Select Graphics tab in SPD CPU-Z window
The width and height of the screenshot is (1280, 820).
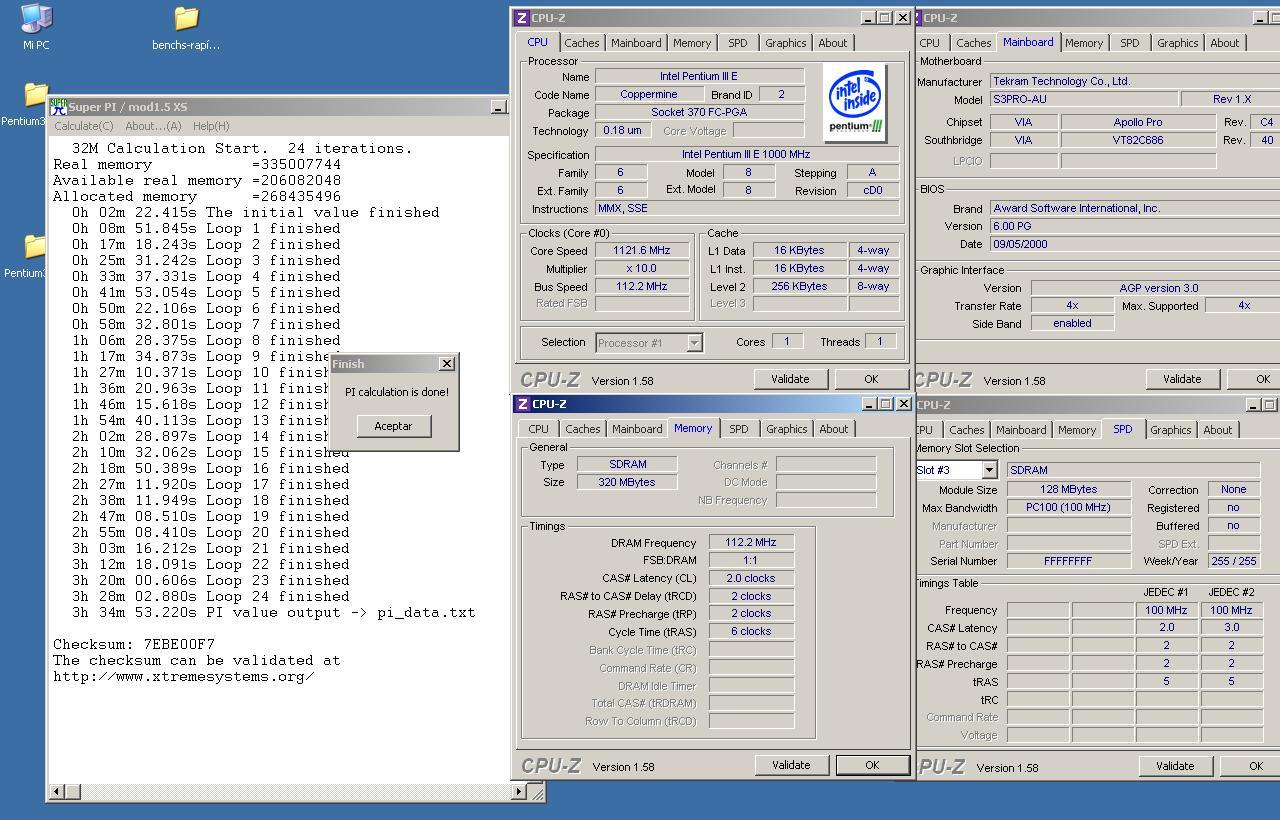[x=1170, y=430]
